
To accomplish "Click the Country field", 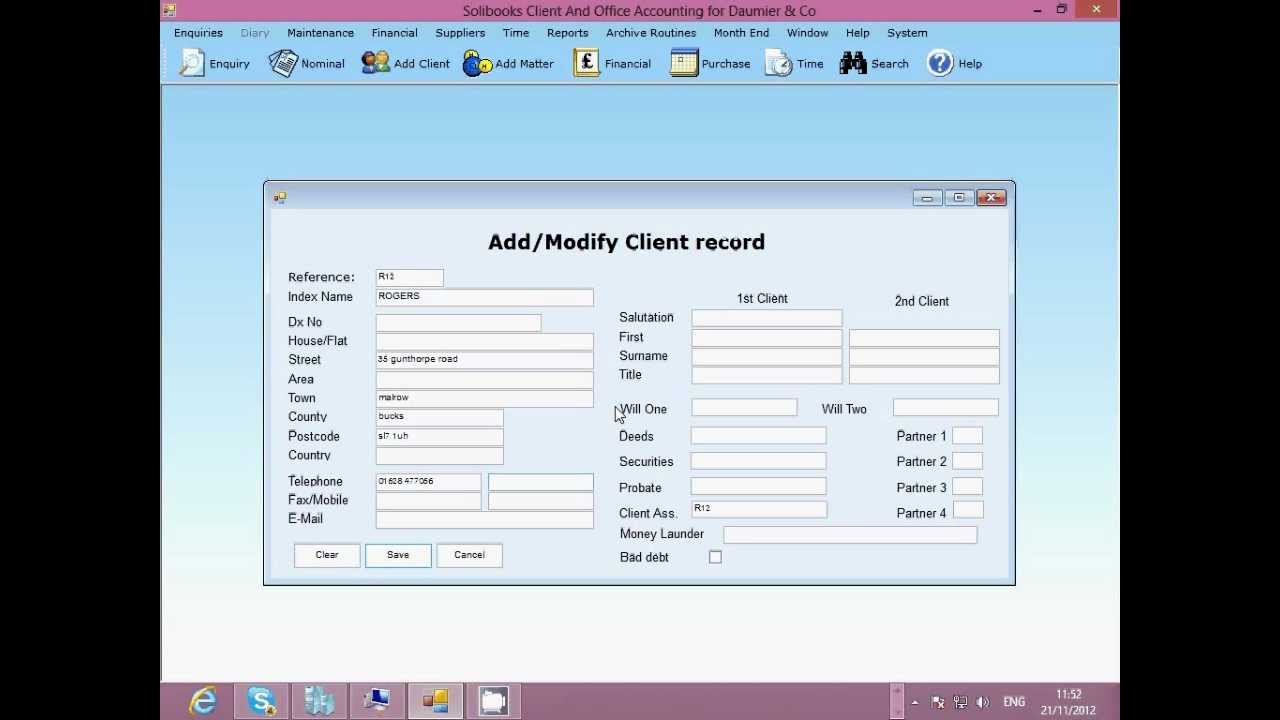I will coord(440,455).
